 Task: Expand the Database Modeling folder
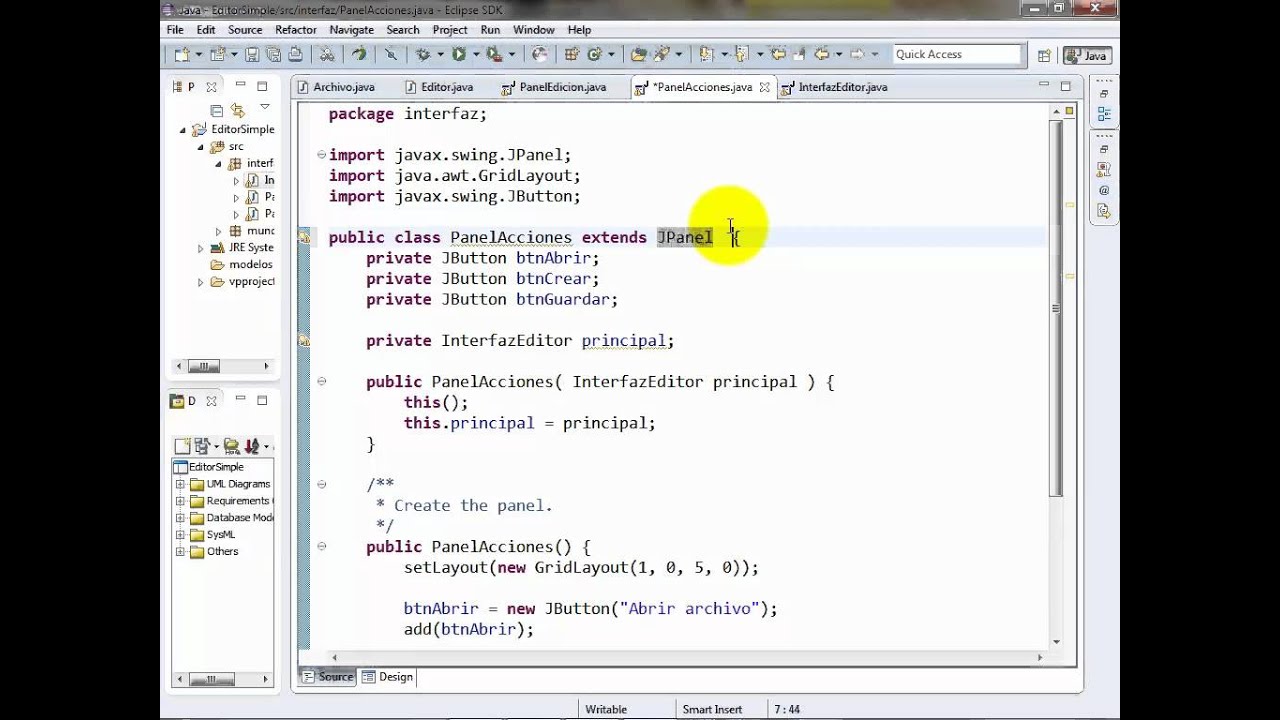[x=181, y=518]
